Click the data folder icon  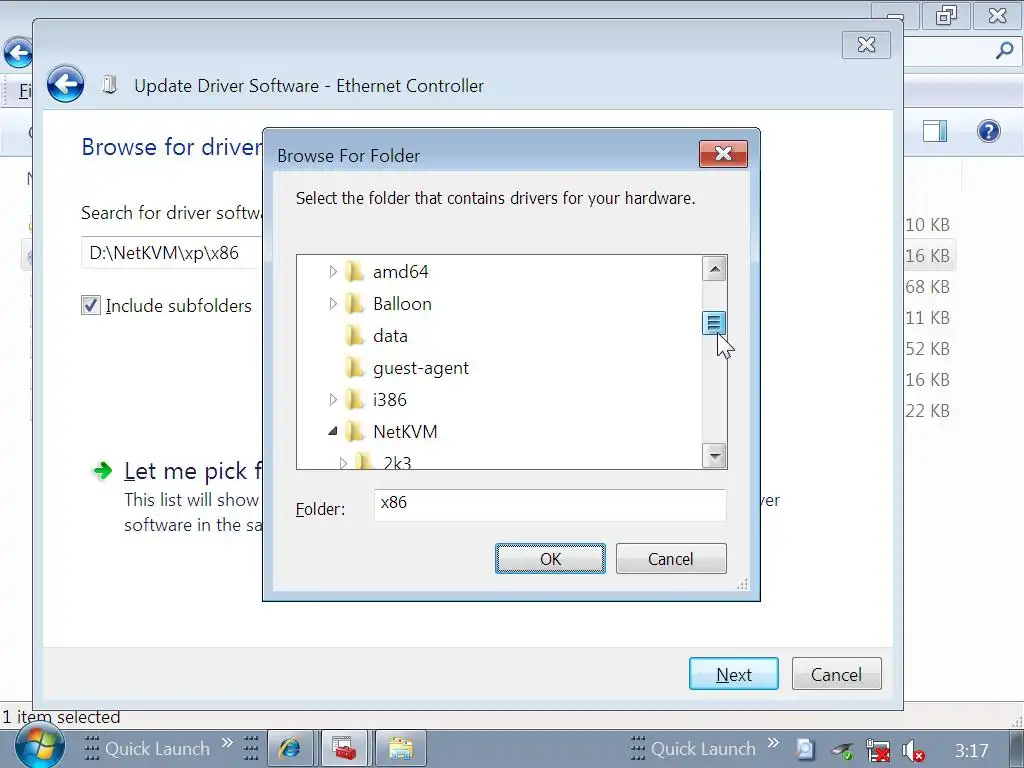[354, 336]
